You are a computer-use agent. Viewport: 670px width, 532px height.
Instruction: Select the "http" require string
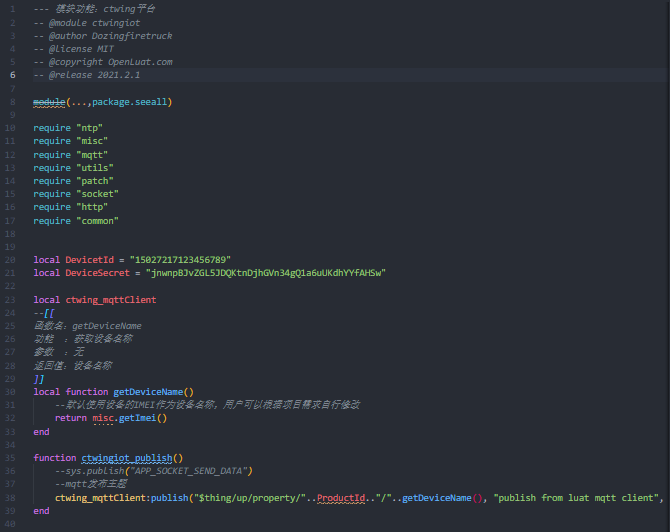[92, 207]
